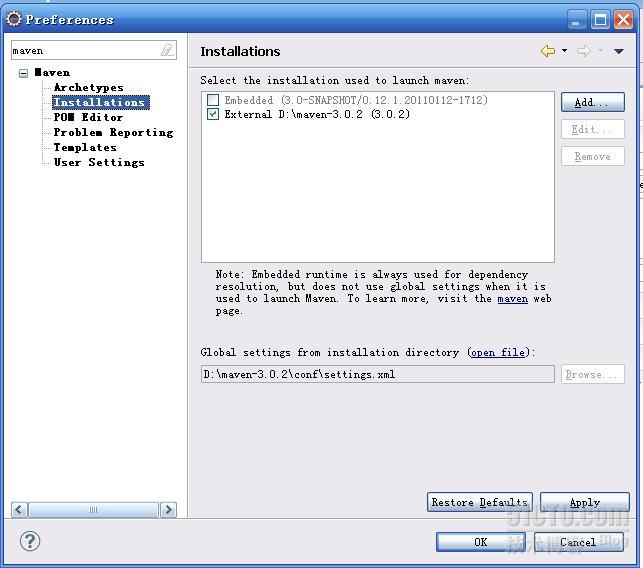
Task: Select Installations in the tree
Action: [x=100, y=102]
